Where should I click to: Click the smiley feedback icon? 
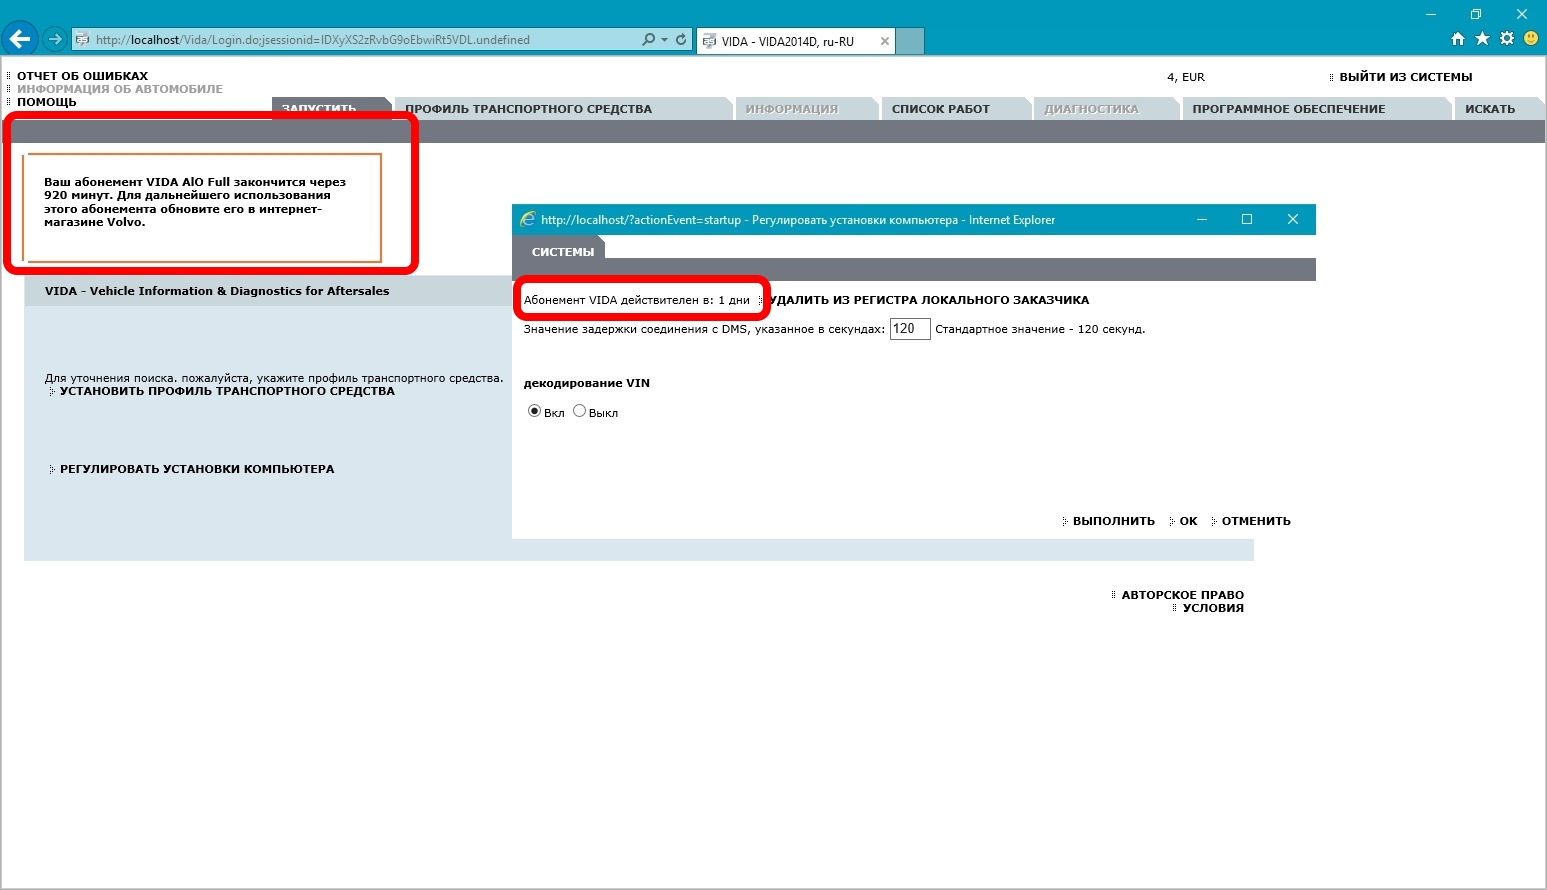(1531, 39)
